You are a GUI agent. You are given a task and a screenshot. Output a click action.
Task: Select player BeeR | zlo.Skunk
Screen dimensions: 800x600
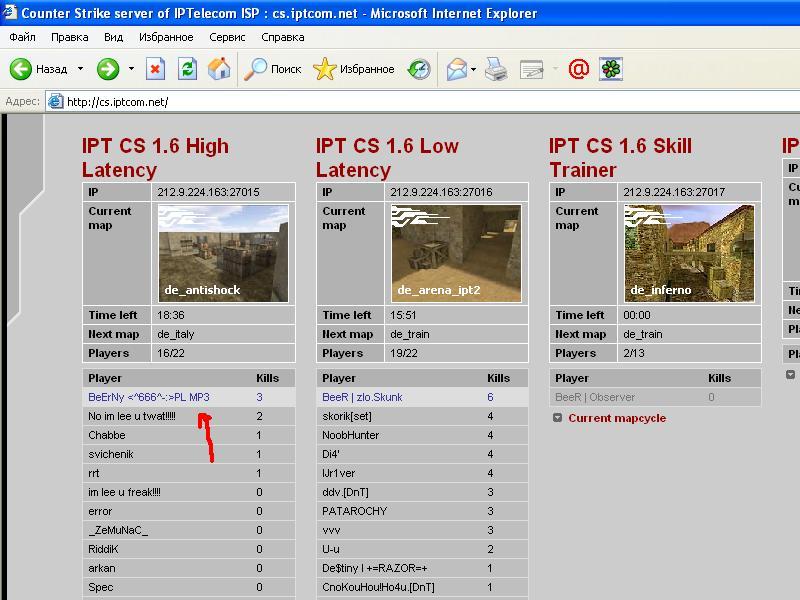coord(362,397)
